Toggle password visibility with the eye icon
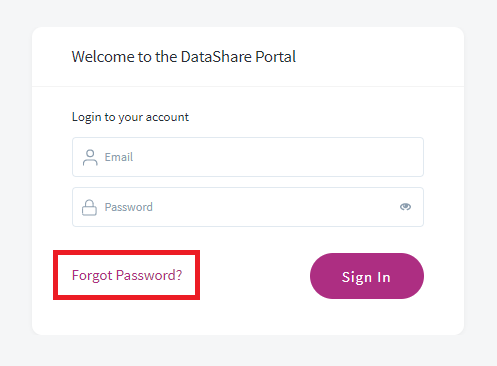Viewport: 497px width, 366px height. [x=405, y=207]
